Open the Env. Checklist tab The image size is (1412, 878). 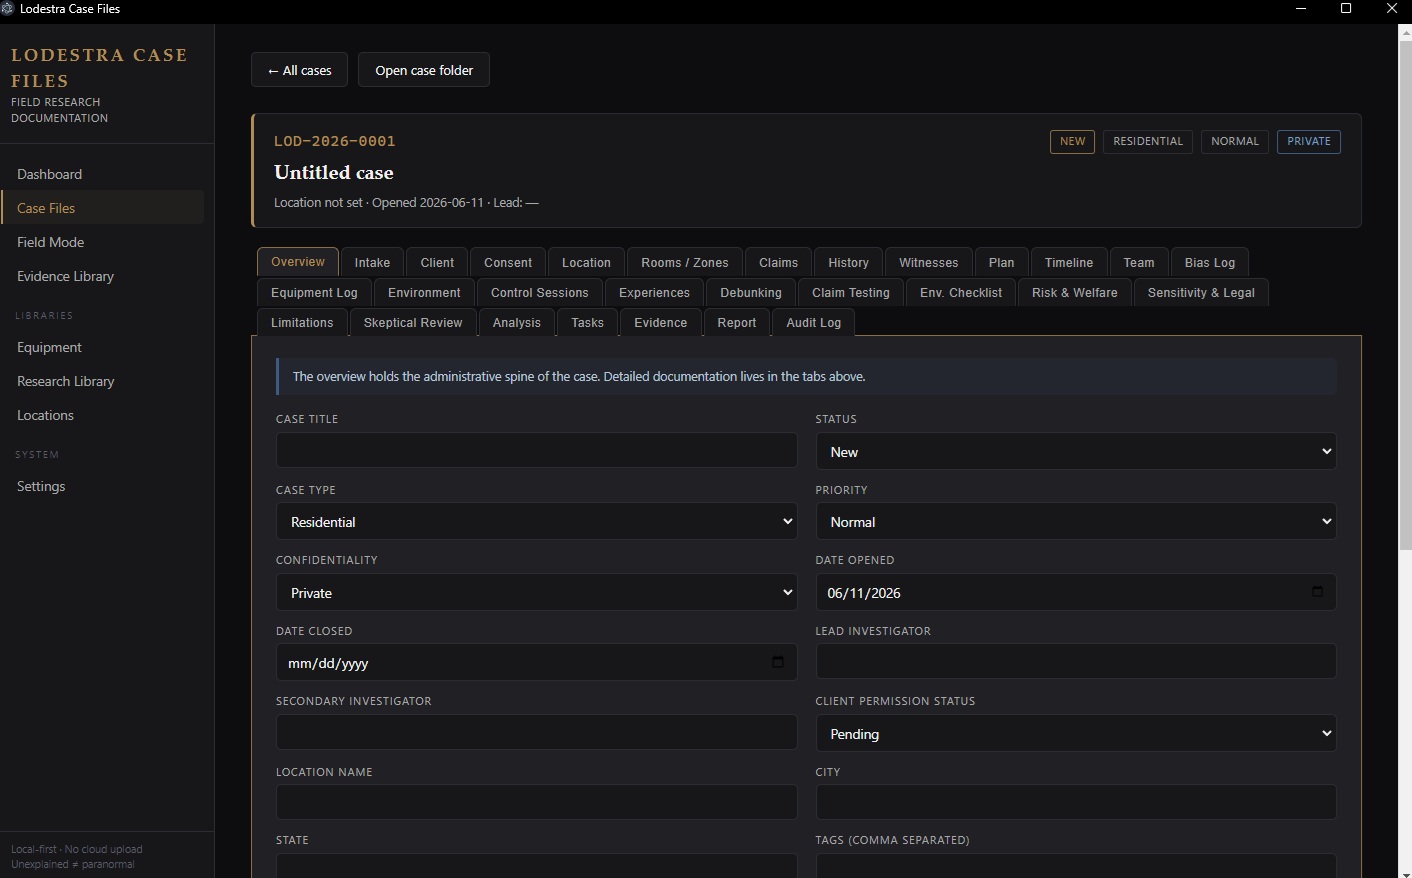click(961, 292)
